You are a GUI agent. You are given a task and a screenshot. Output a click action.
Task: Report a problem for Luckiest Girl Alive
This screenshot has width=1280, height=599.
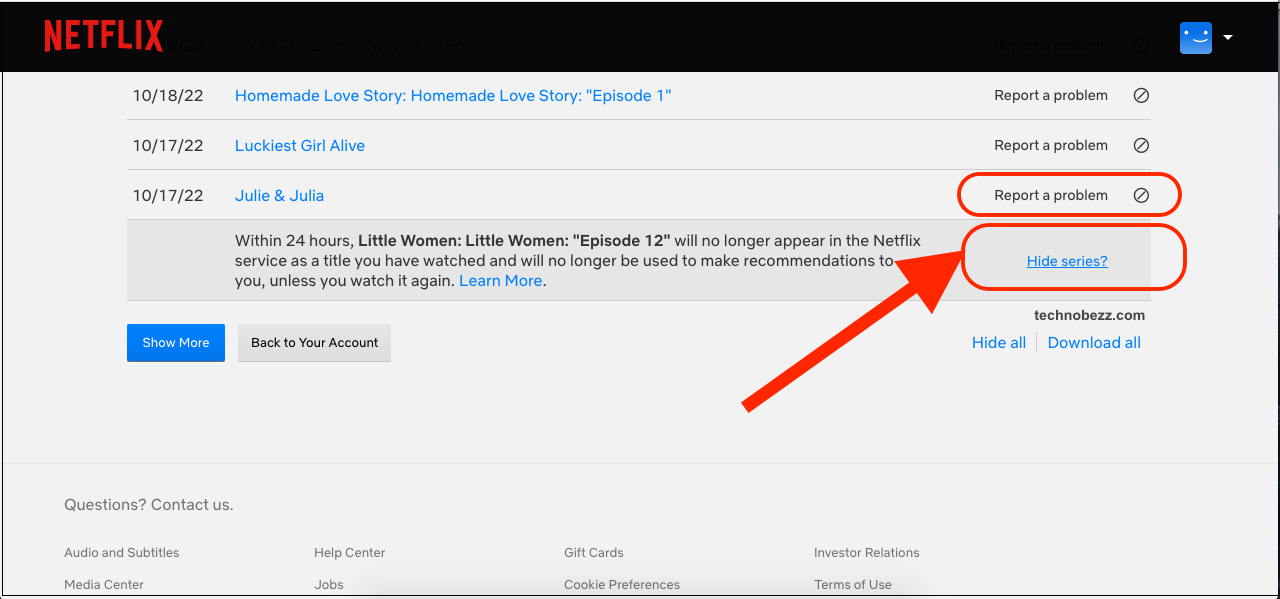coord(1051,146)
